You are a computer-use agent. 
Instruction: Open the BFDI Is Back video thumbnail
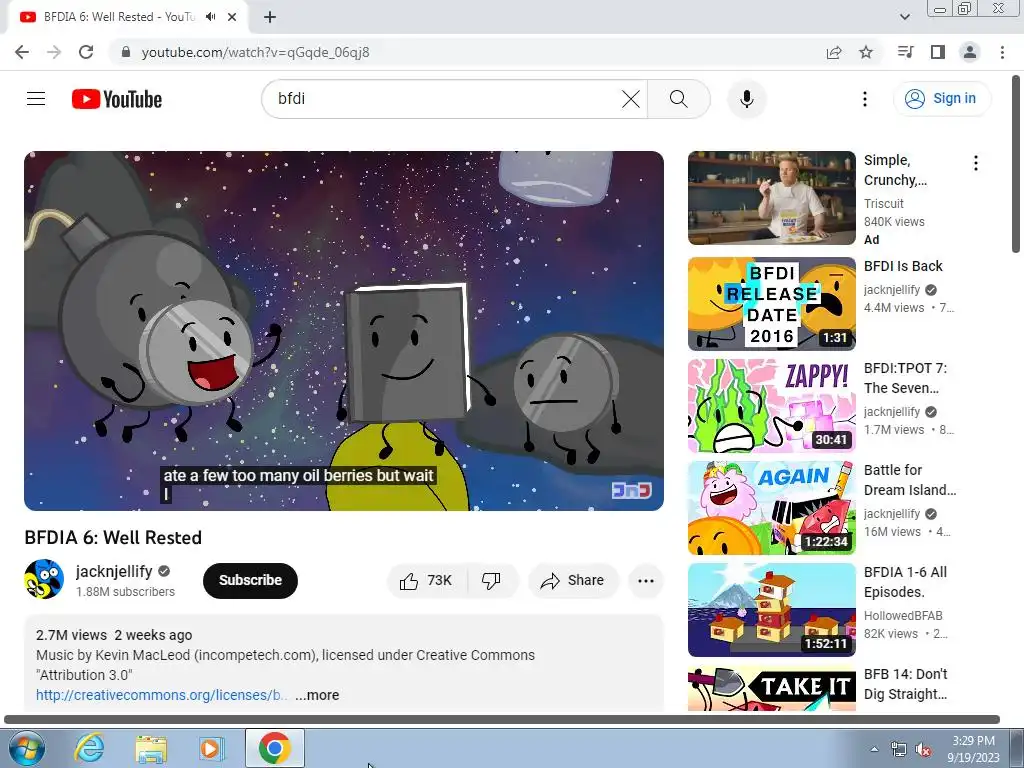pyautogui.click(x=771, y=304)
